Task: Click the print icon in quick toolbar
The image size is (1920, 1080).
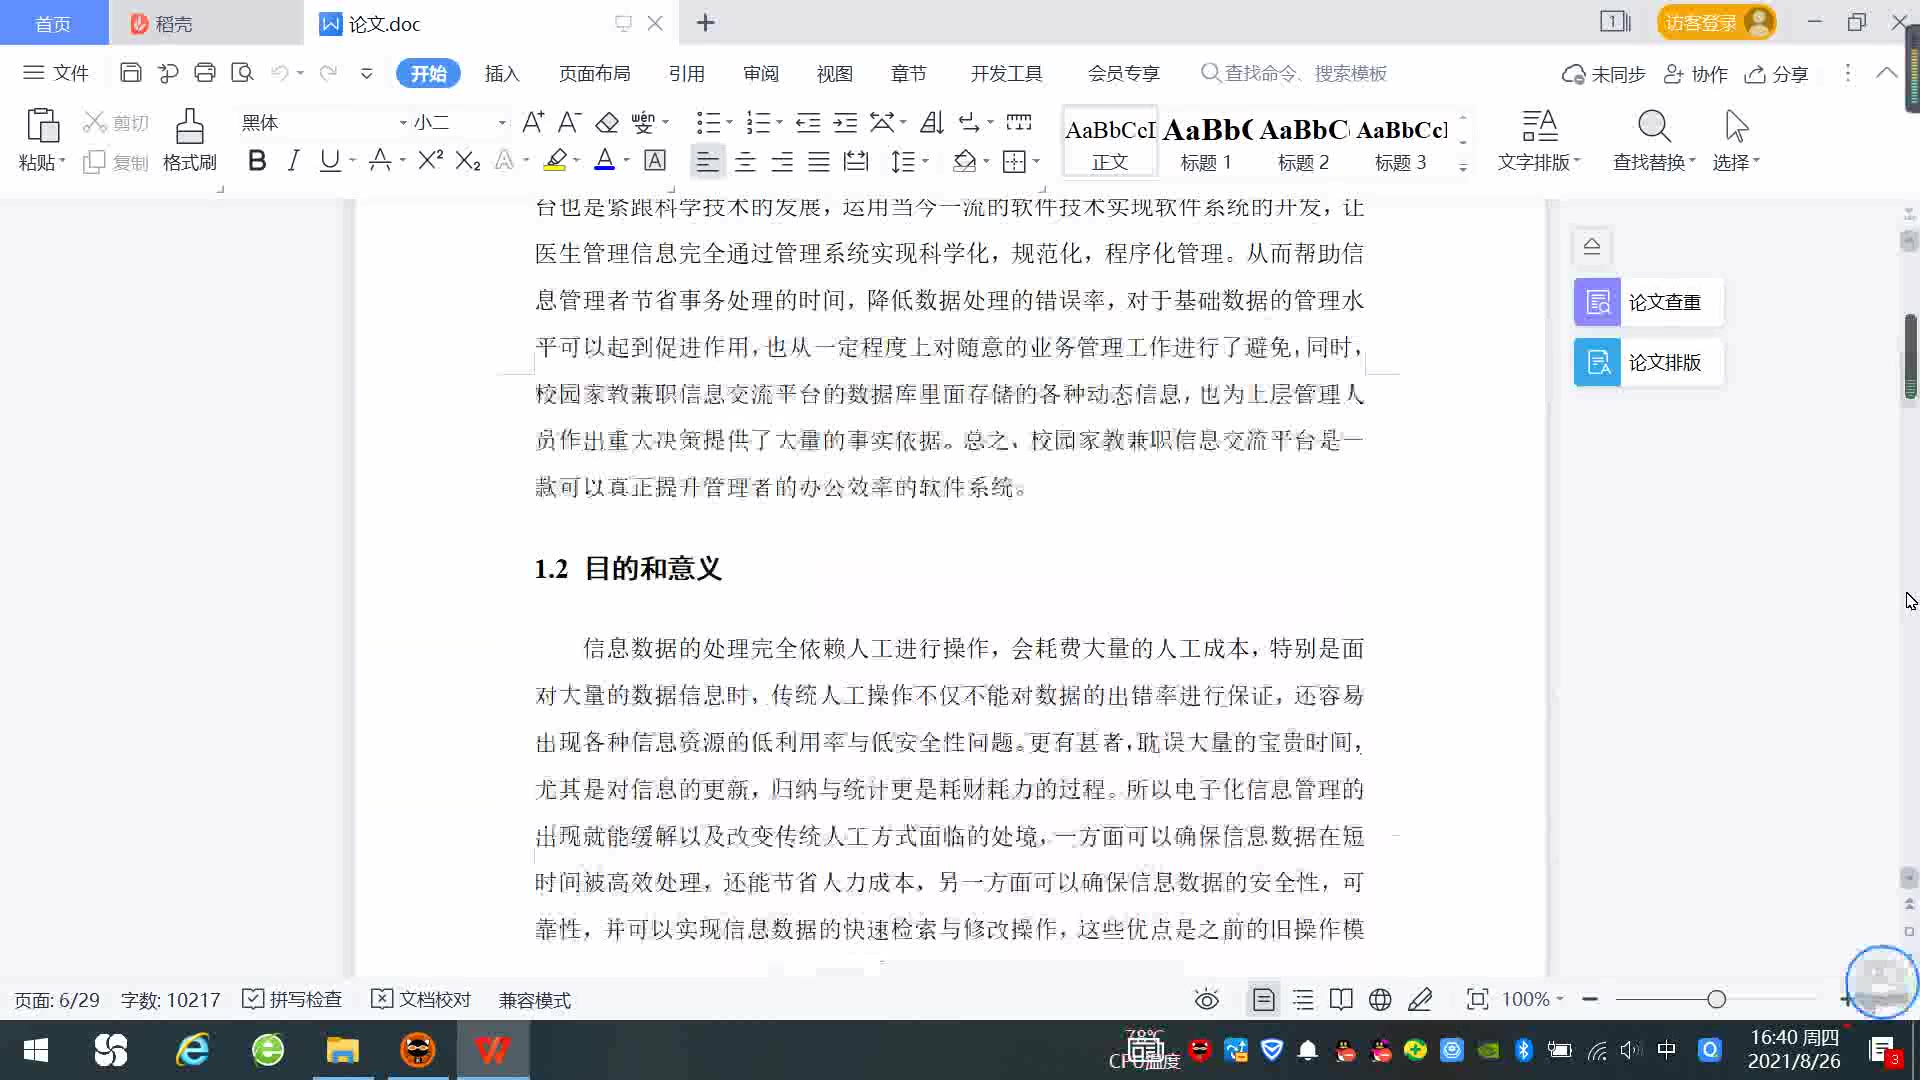Action: (205, 73)
